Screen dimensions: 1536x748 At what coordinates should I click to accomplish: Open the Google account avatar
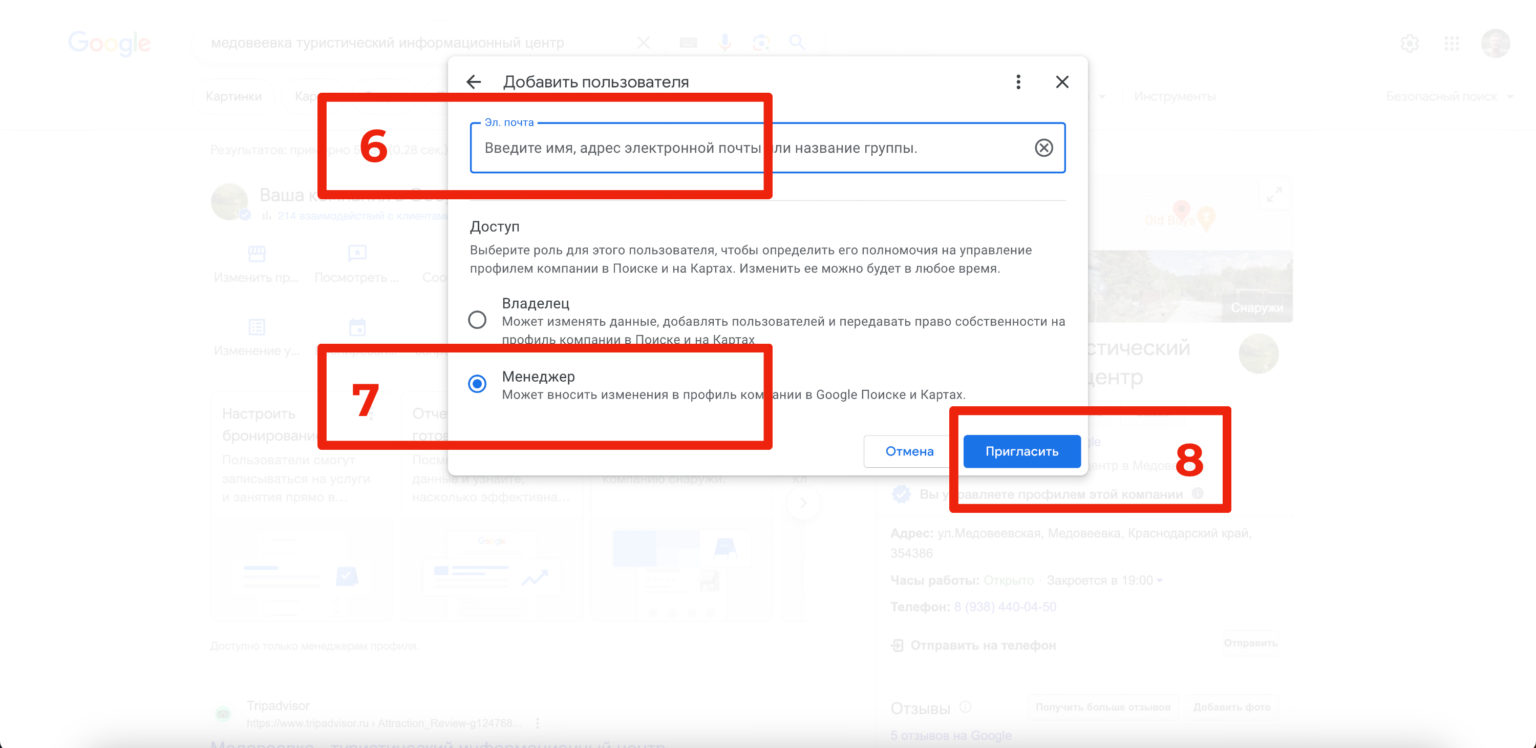tap(1496, 43)
